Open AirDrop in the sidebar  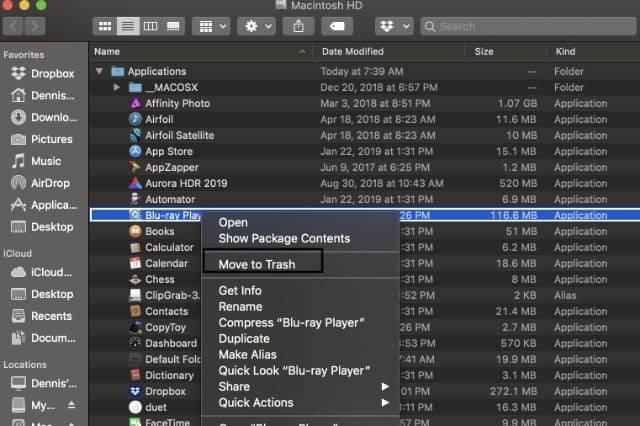click(x=51, y=183)
